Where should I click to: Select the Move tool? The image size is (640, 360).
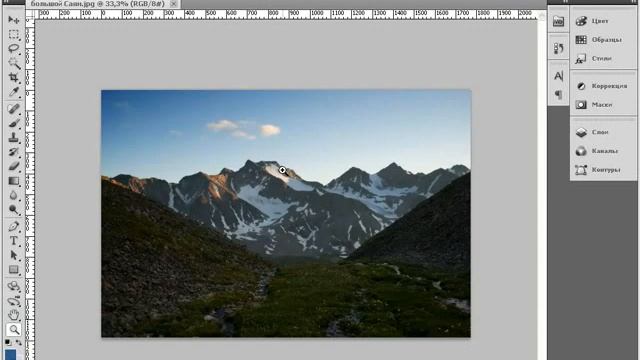pos(14,20)
